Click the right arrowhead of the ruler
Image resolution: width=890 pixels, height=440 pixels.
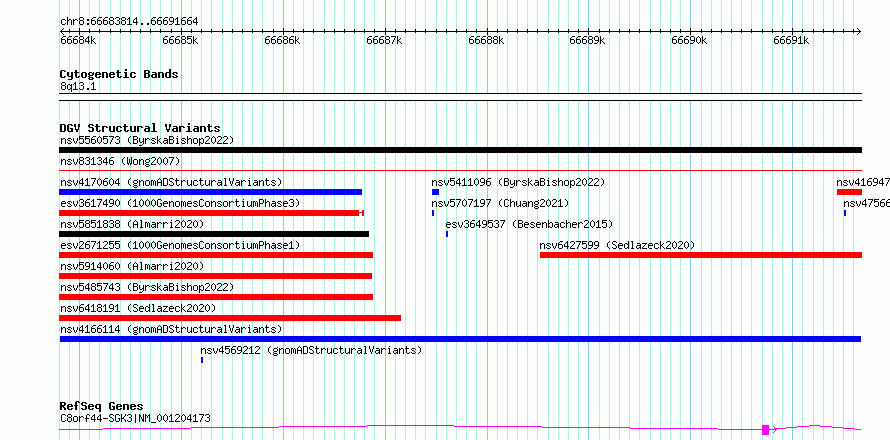[859, 31]
